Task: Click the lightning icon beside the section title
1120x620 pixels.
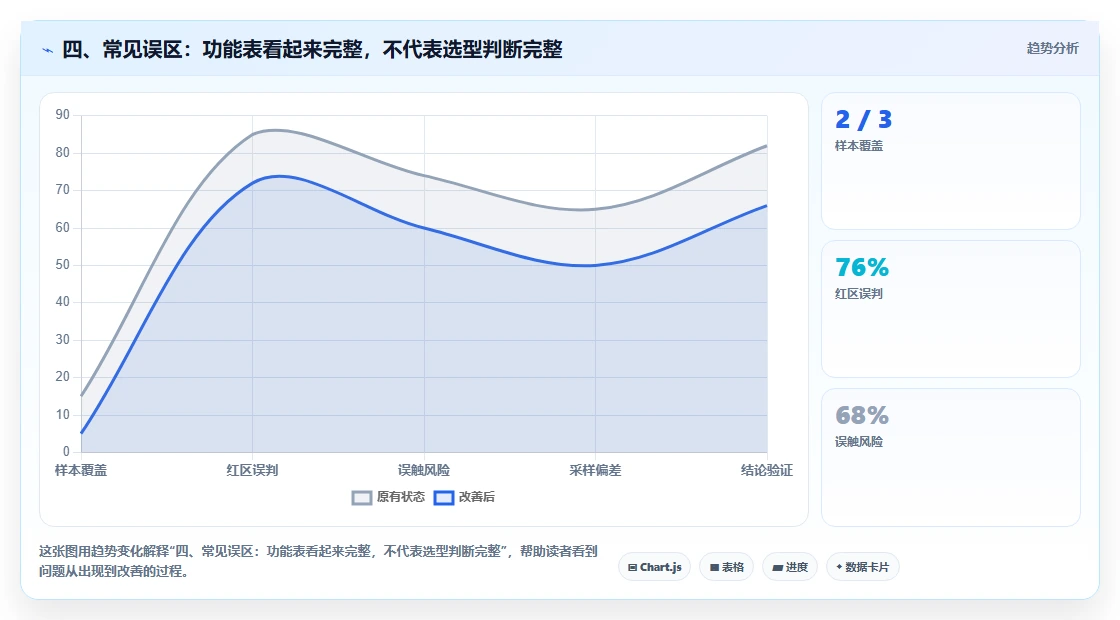Action: [48, 50]
